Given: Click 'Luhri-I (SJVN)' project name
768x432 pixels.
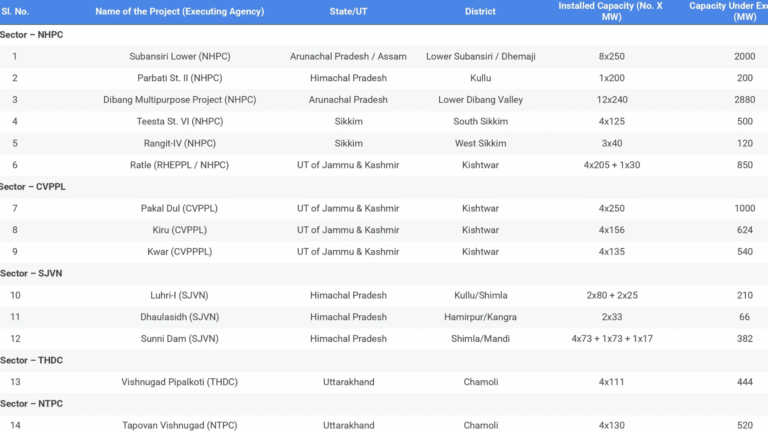Looking at the screenshot, I should click(x=180, y=295).
